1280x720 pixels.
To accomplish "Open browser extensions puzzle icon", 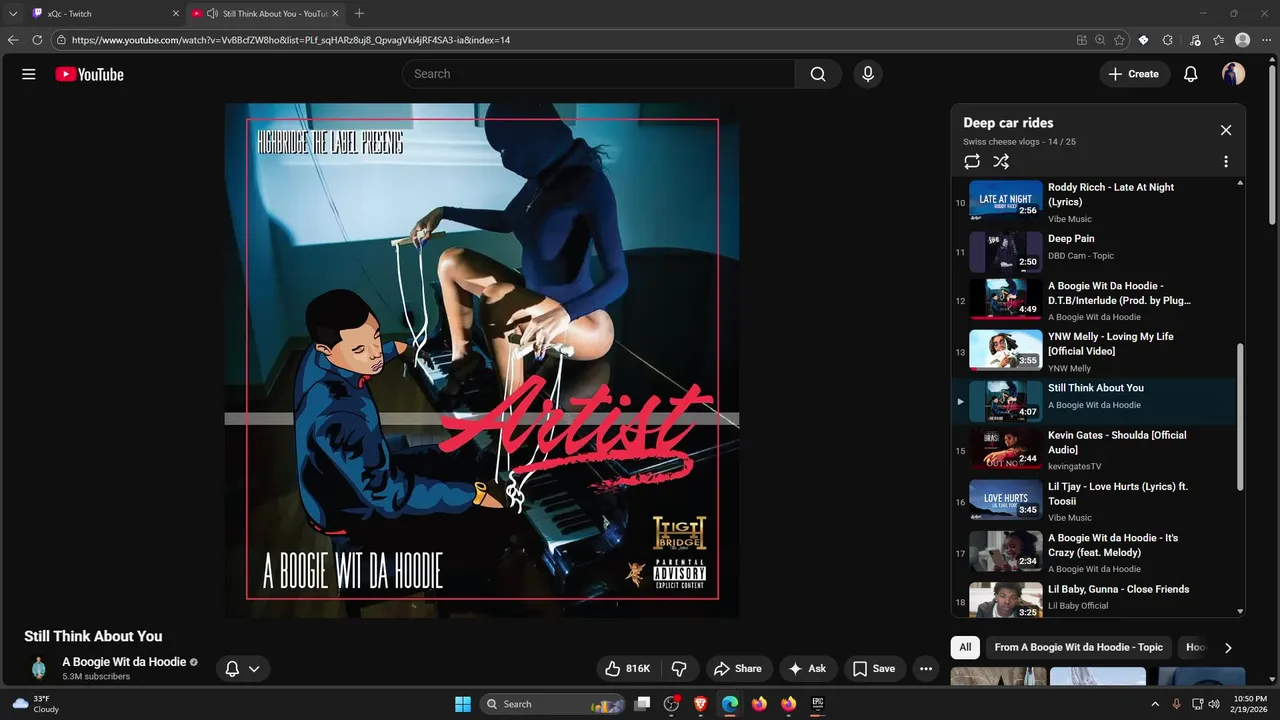I will [x=1167, y=40].
